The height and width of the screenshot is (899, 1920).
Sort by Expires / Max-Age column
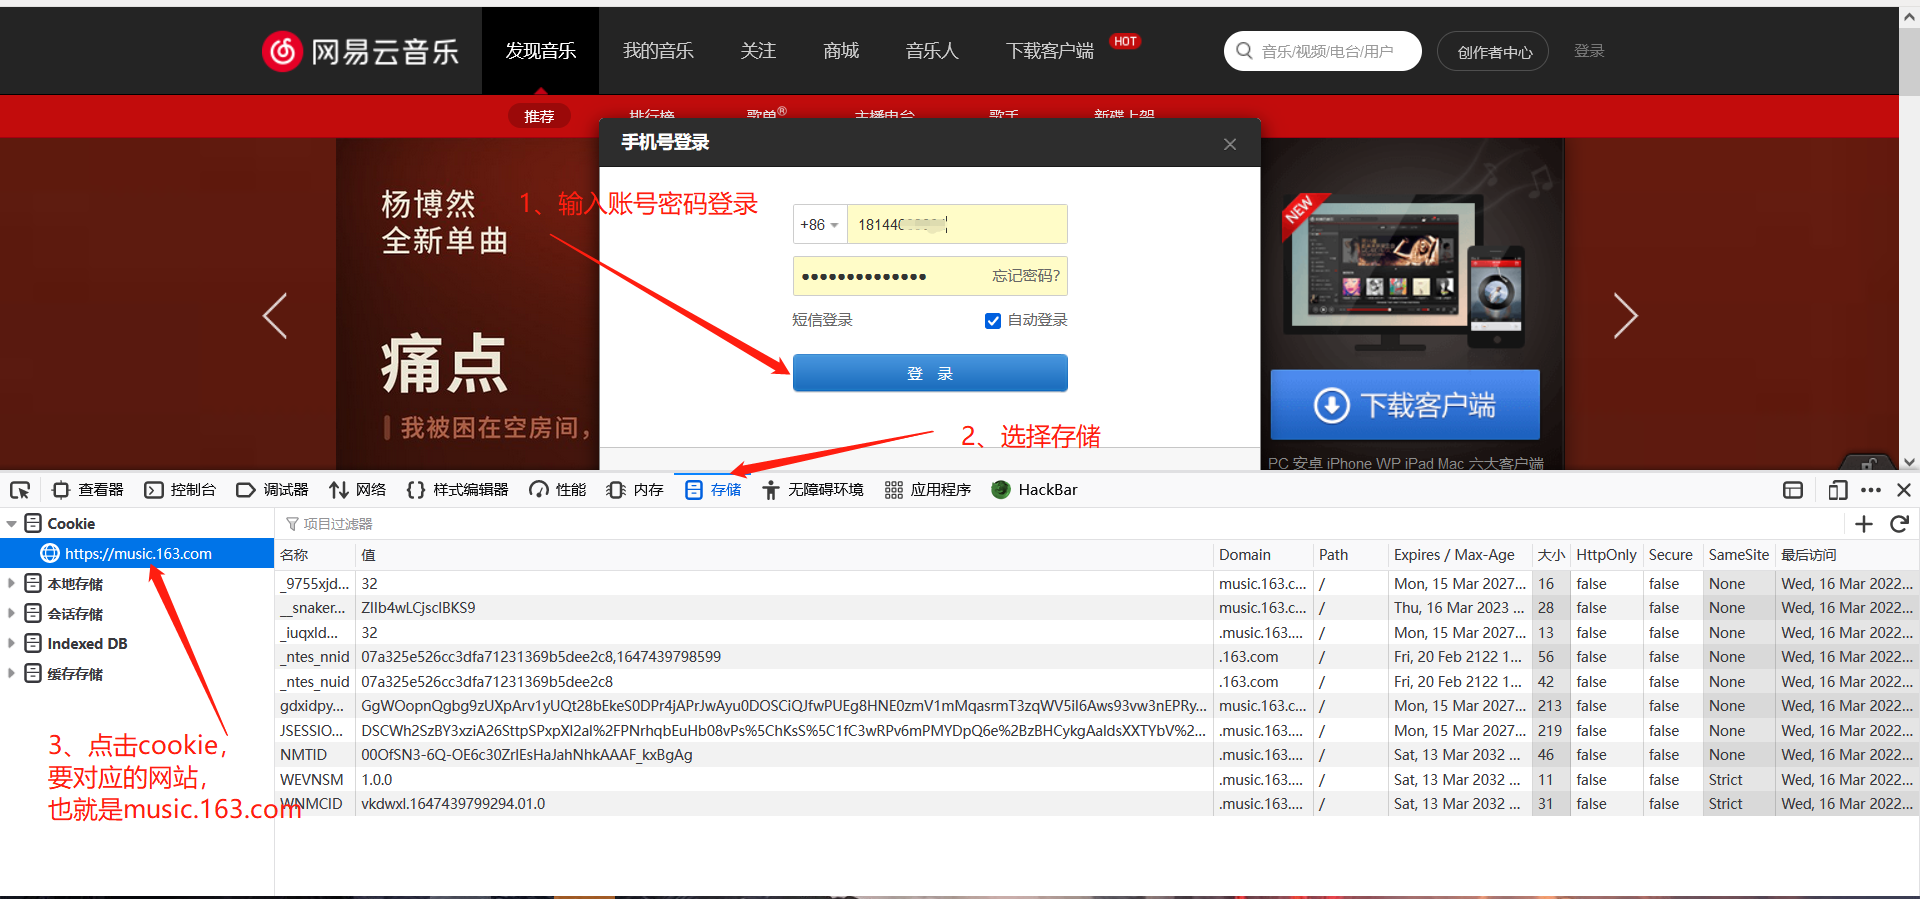click(x=1459, y=555)
